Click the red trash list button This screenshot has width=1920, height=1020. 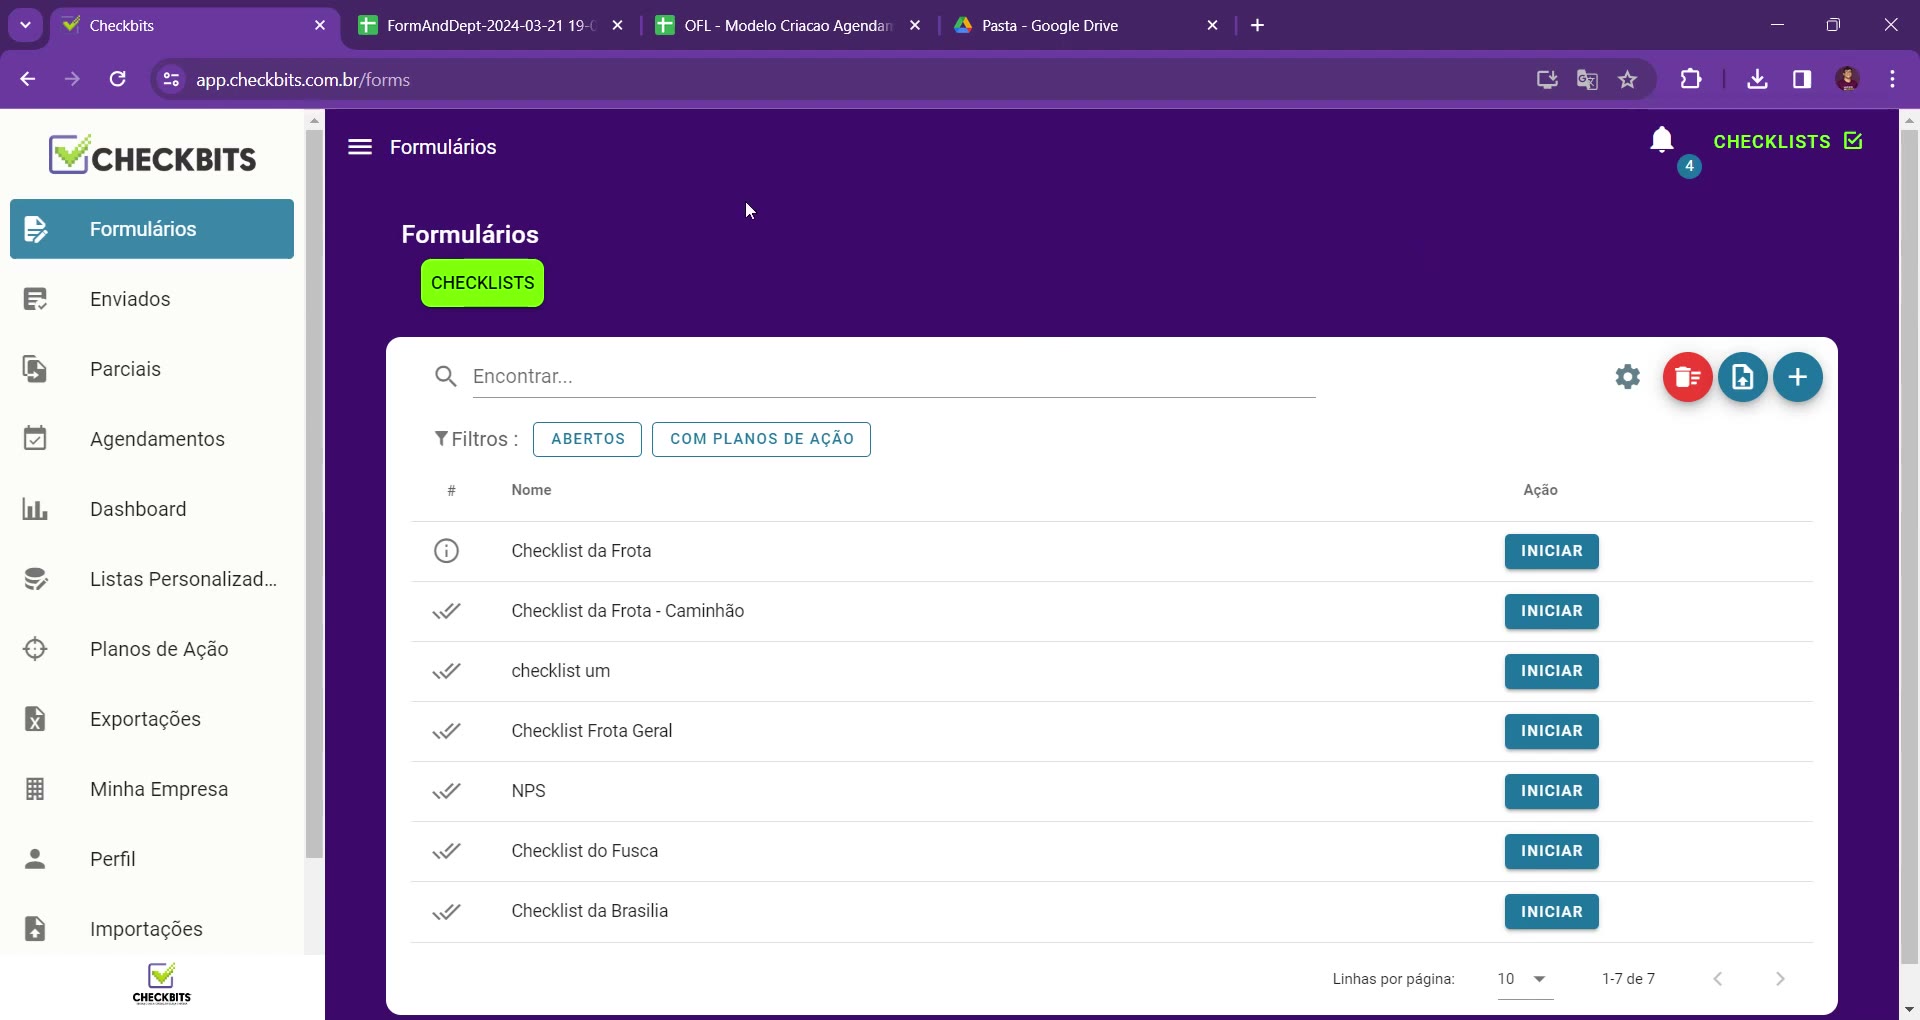[1688, 377]
